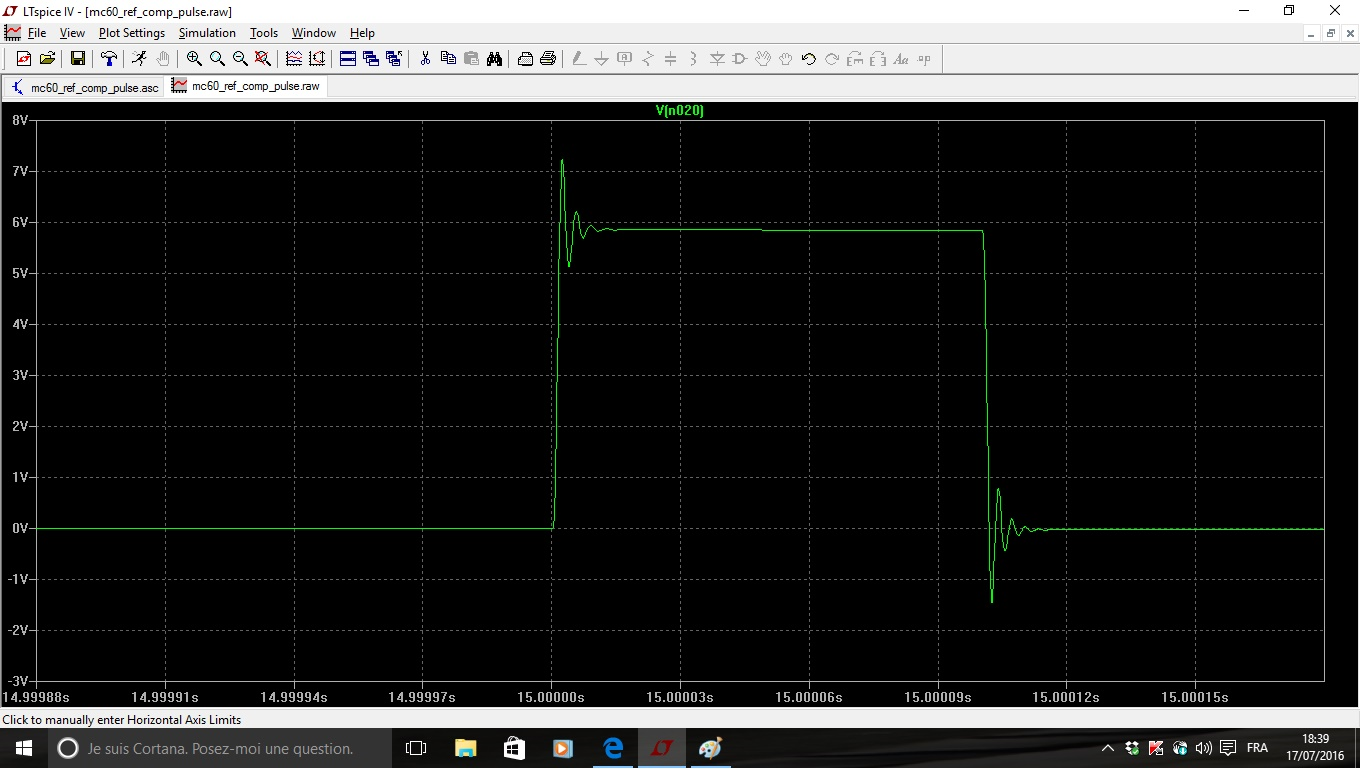Open the Windows Start menu
The image size is (1368, 776).
(24, 748)
